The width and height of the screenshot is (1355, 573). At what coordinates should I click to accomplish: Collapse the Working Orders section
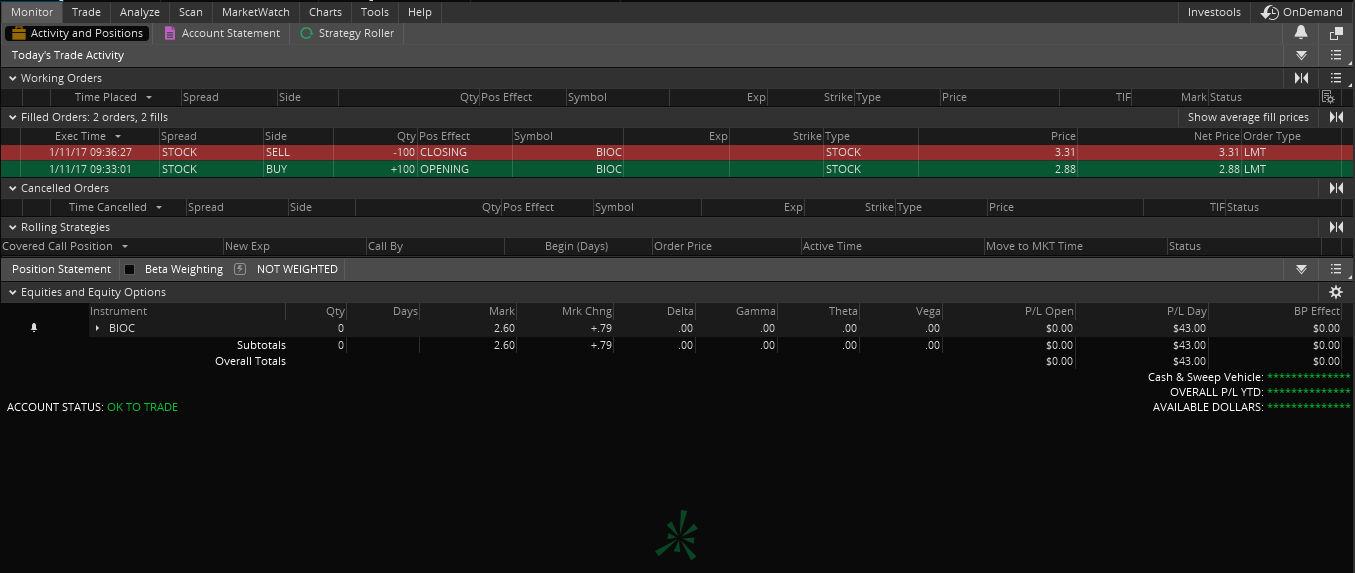click(x=13, y=78)
